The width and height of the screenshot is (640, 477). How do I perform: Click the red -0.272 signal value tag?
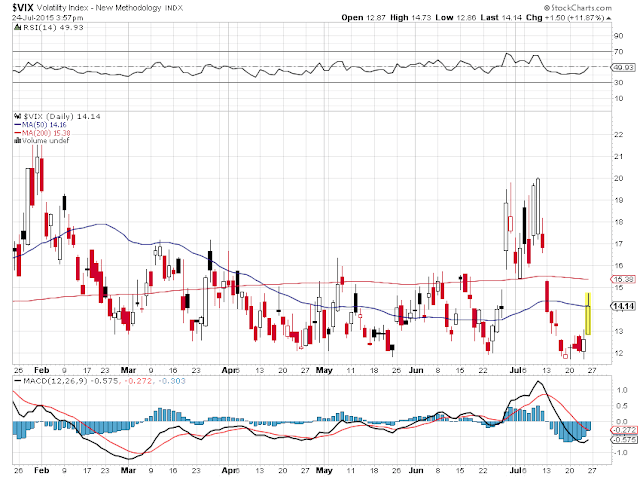(x=623, y=430)
